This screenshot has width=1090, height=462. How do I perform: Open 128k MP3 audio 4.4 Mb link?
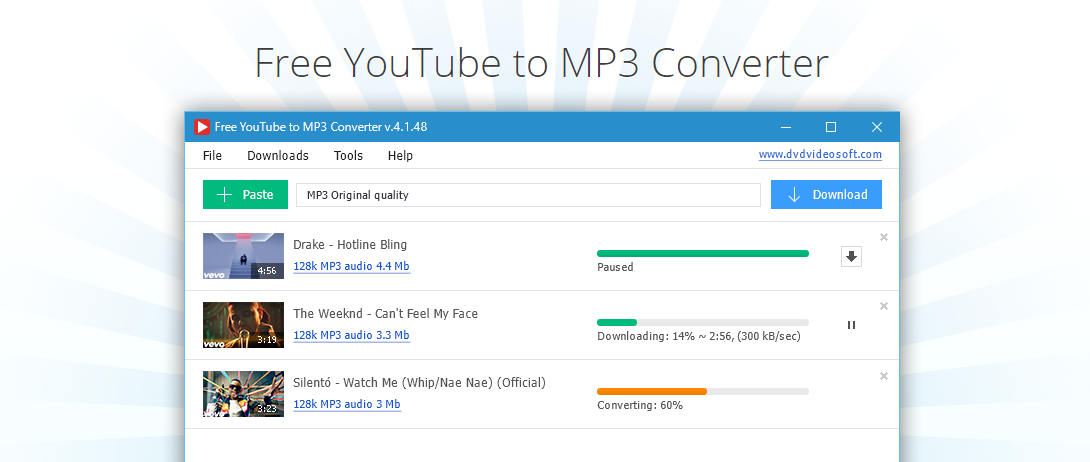(x=351, y=266)
